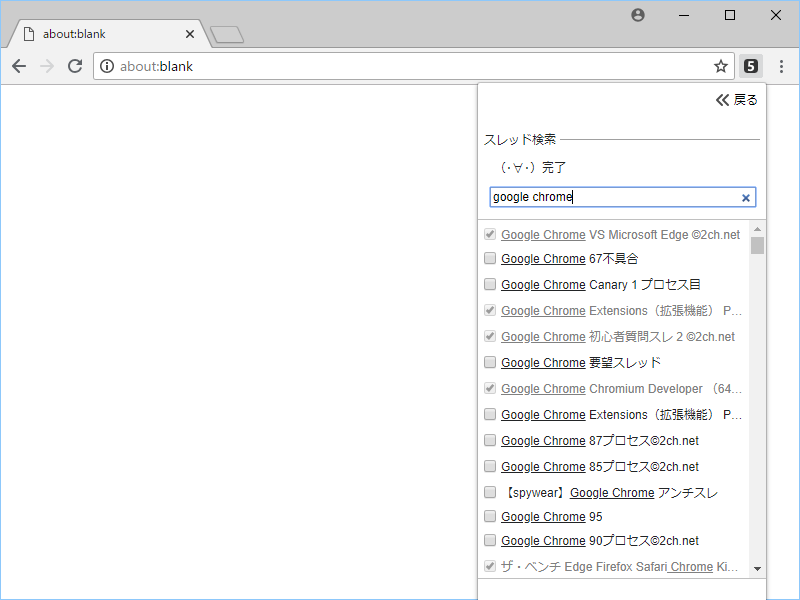Open Google Chrome VS Microsoft Edge thread

pos(620,235)
